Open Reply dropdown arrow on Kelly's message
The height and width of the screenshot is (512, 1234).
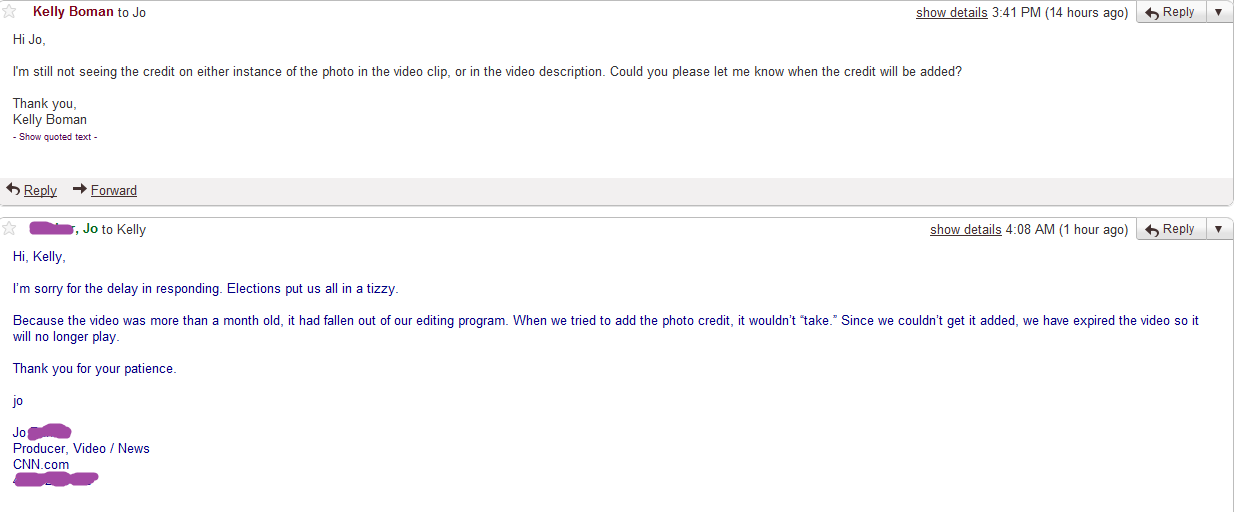coord(1218,12)
